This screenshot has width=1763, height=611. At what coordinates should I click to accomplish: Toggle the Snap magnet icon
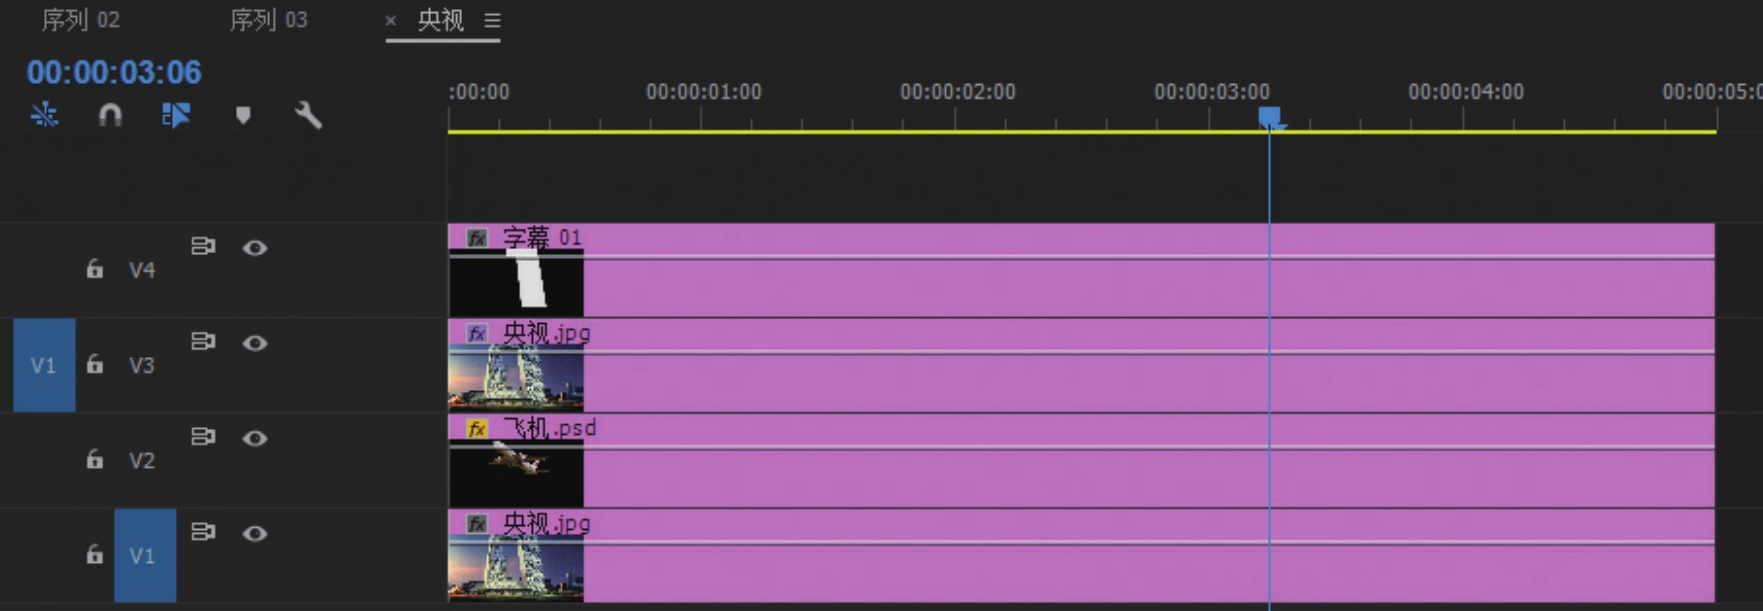click(110, 115)
